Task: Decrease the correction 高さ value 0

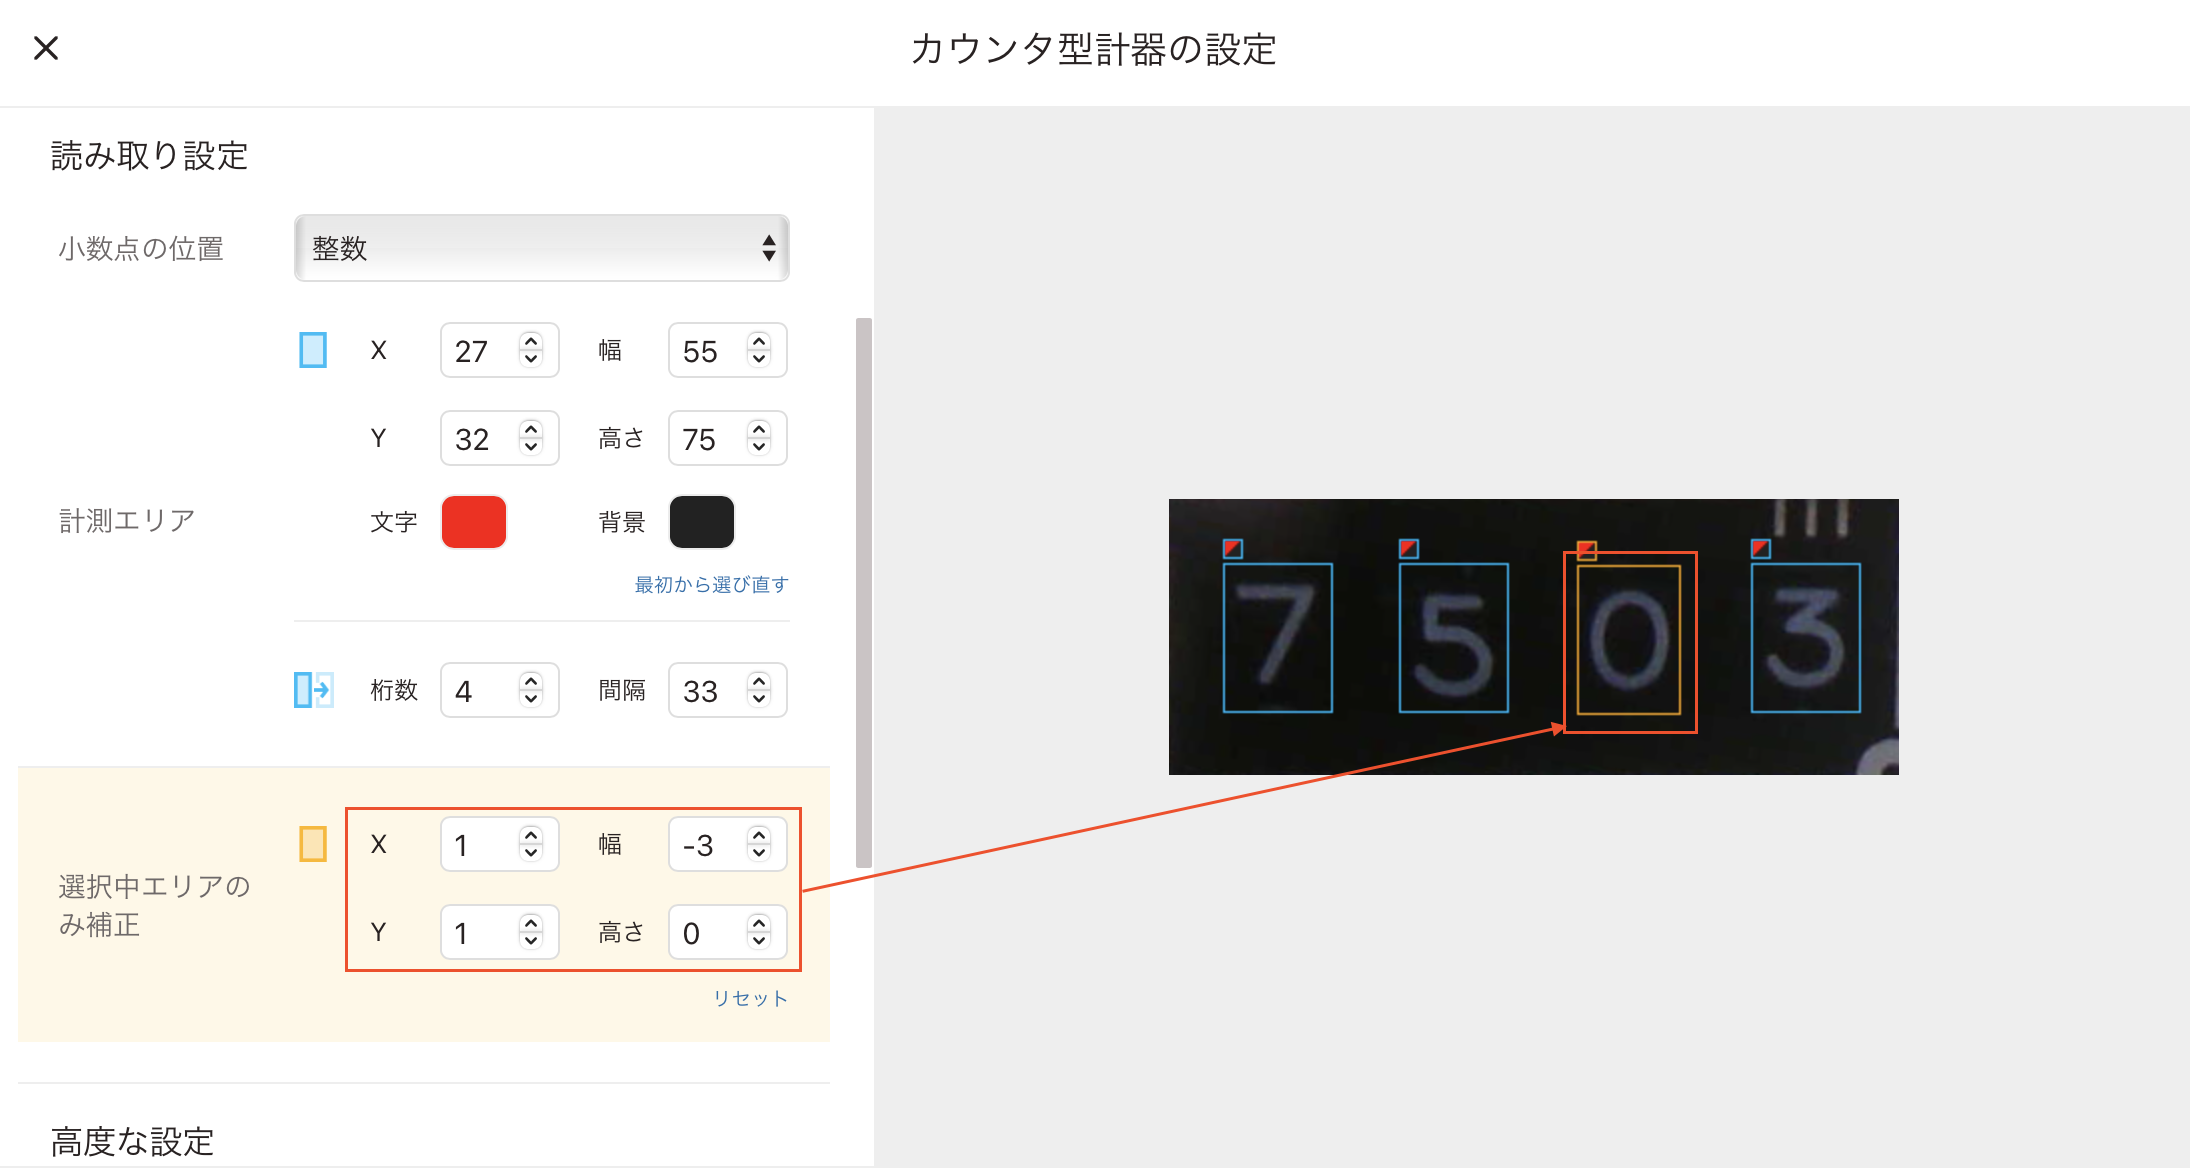Action: (759, 941)
